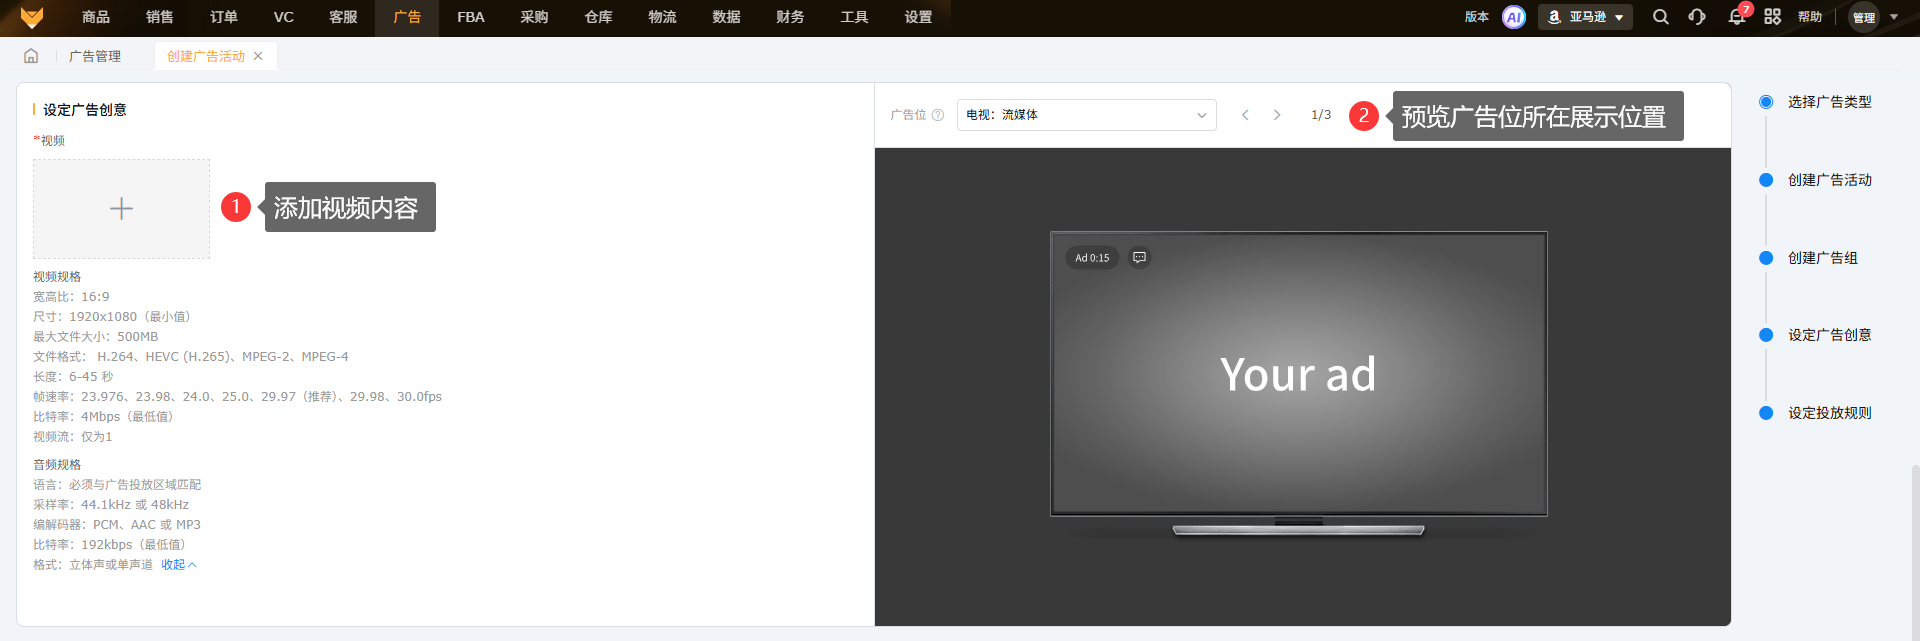Open the 广告 top menu
The height and width of the screenshot is (641, 1920).
coord(407,17)
